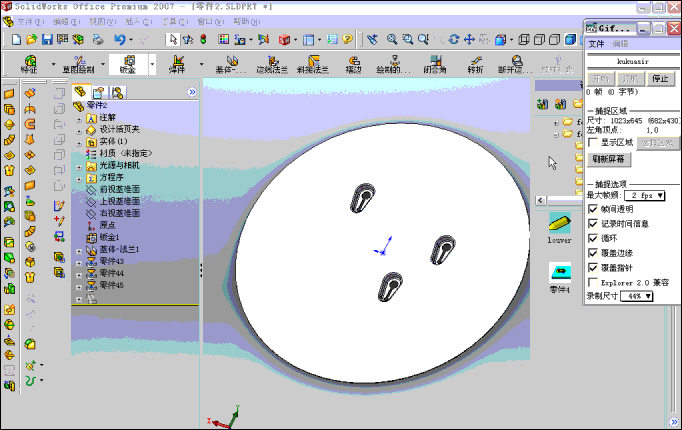682x430 pixels.
Task: Click the 基体-法兰 base flange toolbar icon
Action: pos(230,64)
